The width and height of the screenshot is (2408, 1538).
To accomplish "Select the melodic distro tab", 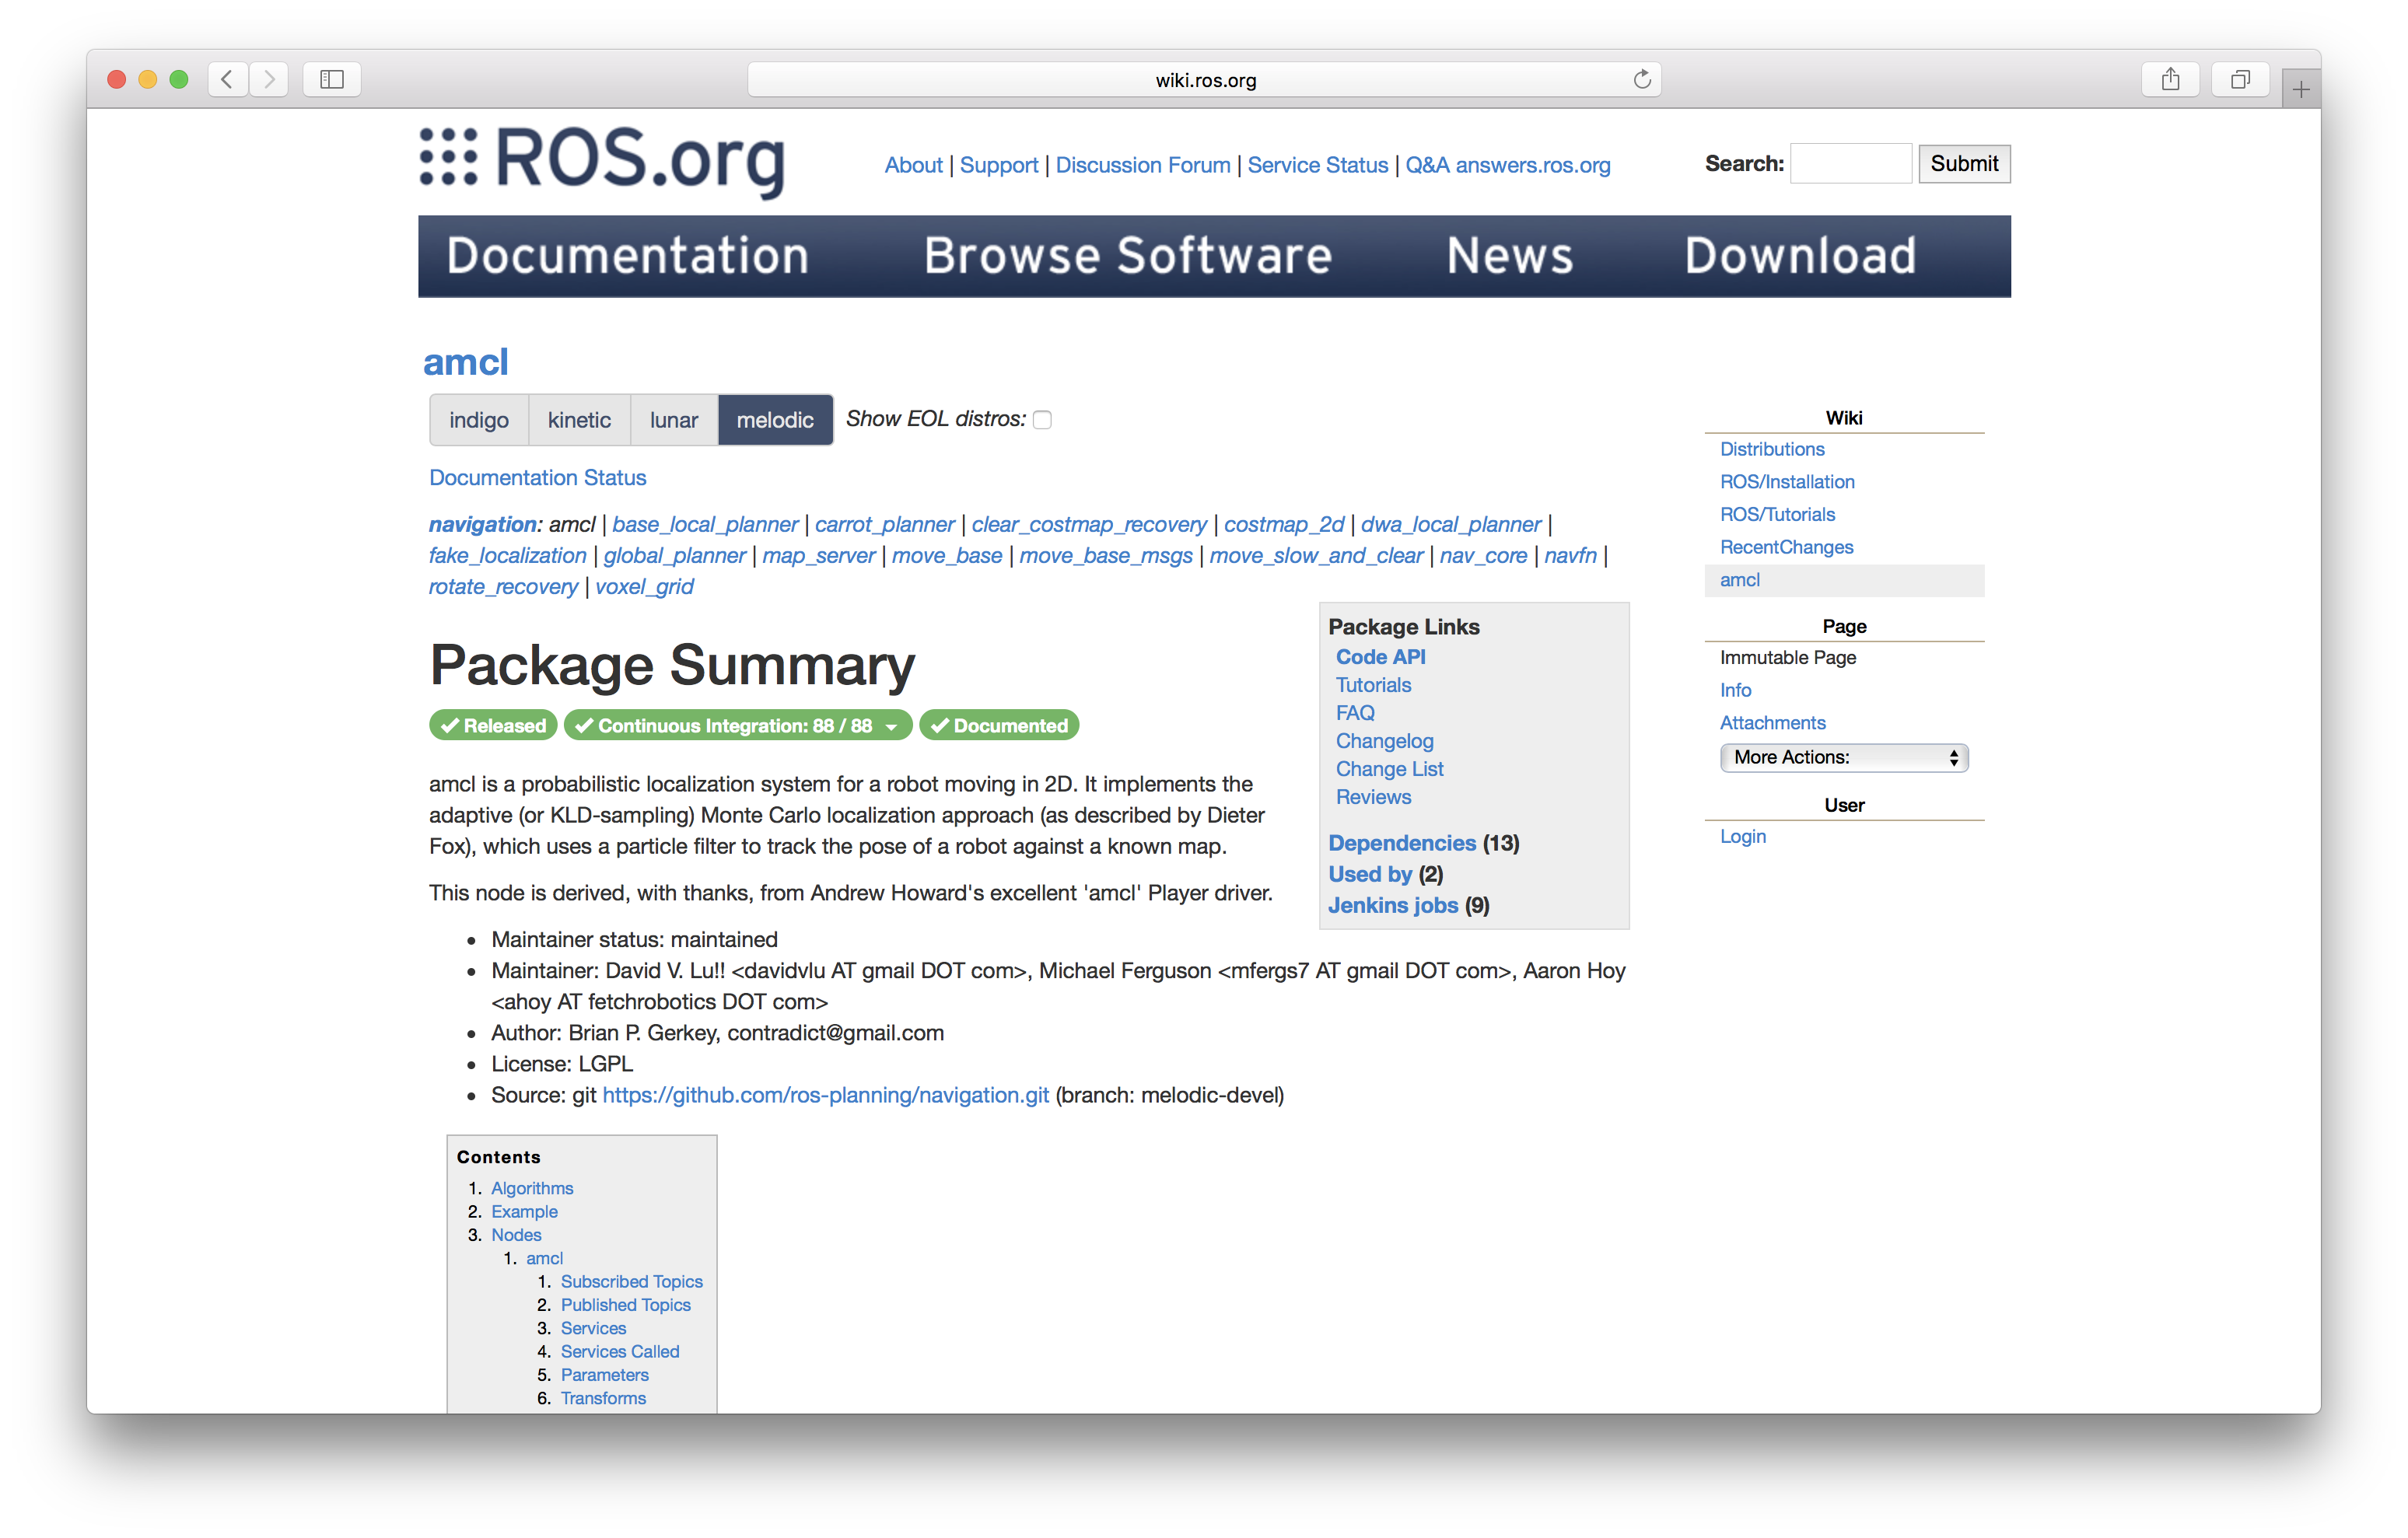I will point(775,420).
